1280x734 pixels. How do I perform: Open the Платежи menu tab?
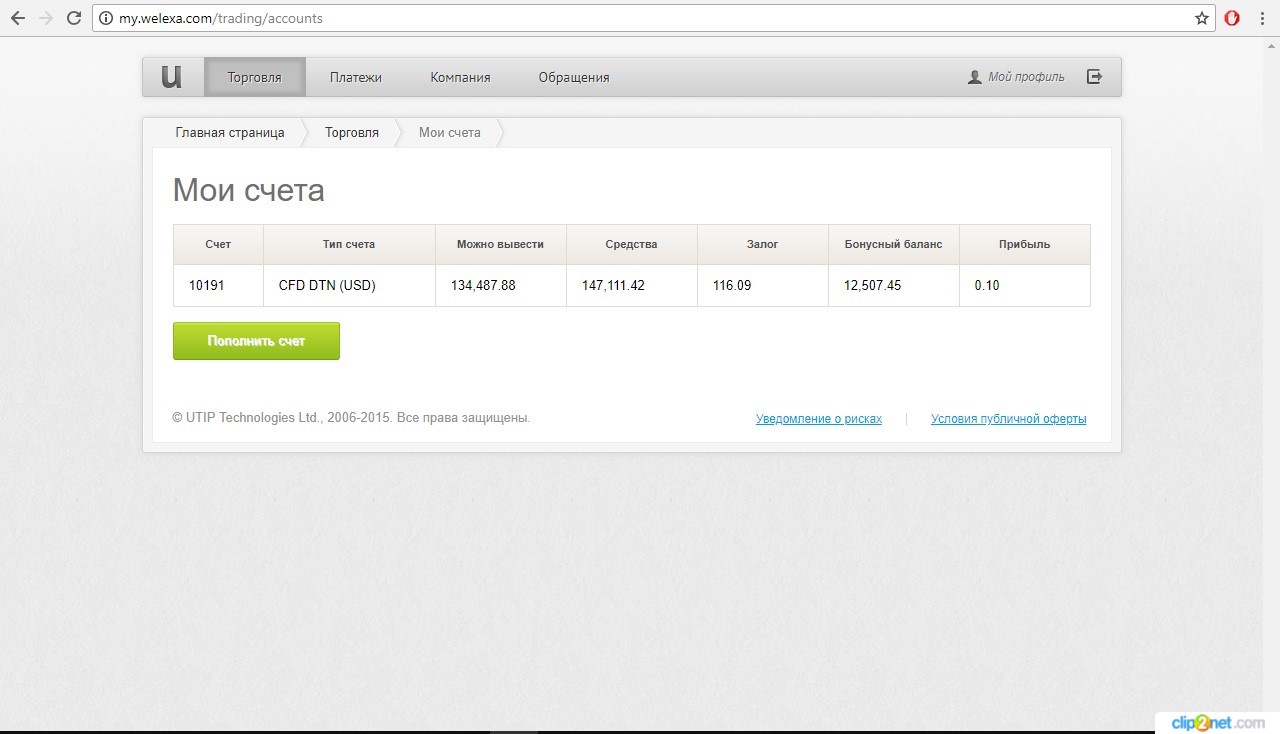pos(356,77)
